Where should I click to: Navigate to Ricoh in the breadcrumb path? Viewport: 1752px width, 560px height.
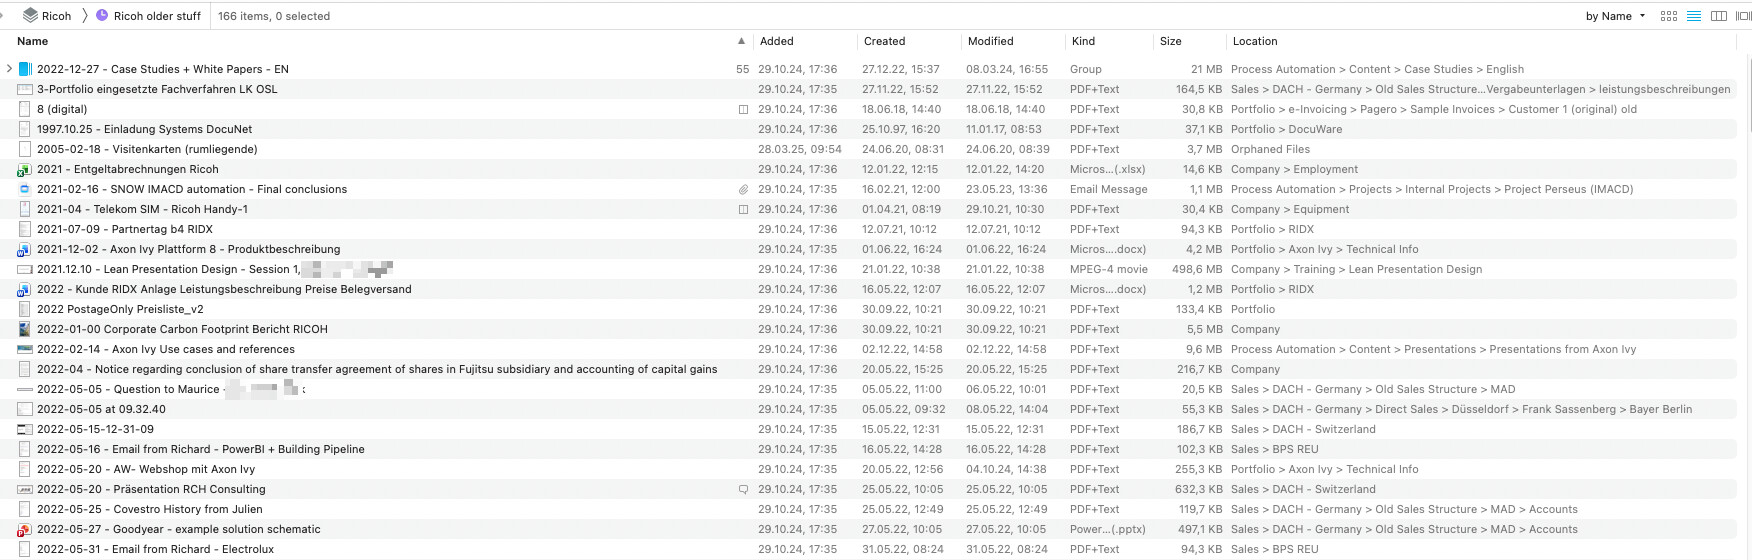click(56, 16)
